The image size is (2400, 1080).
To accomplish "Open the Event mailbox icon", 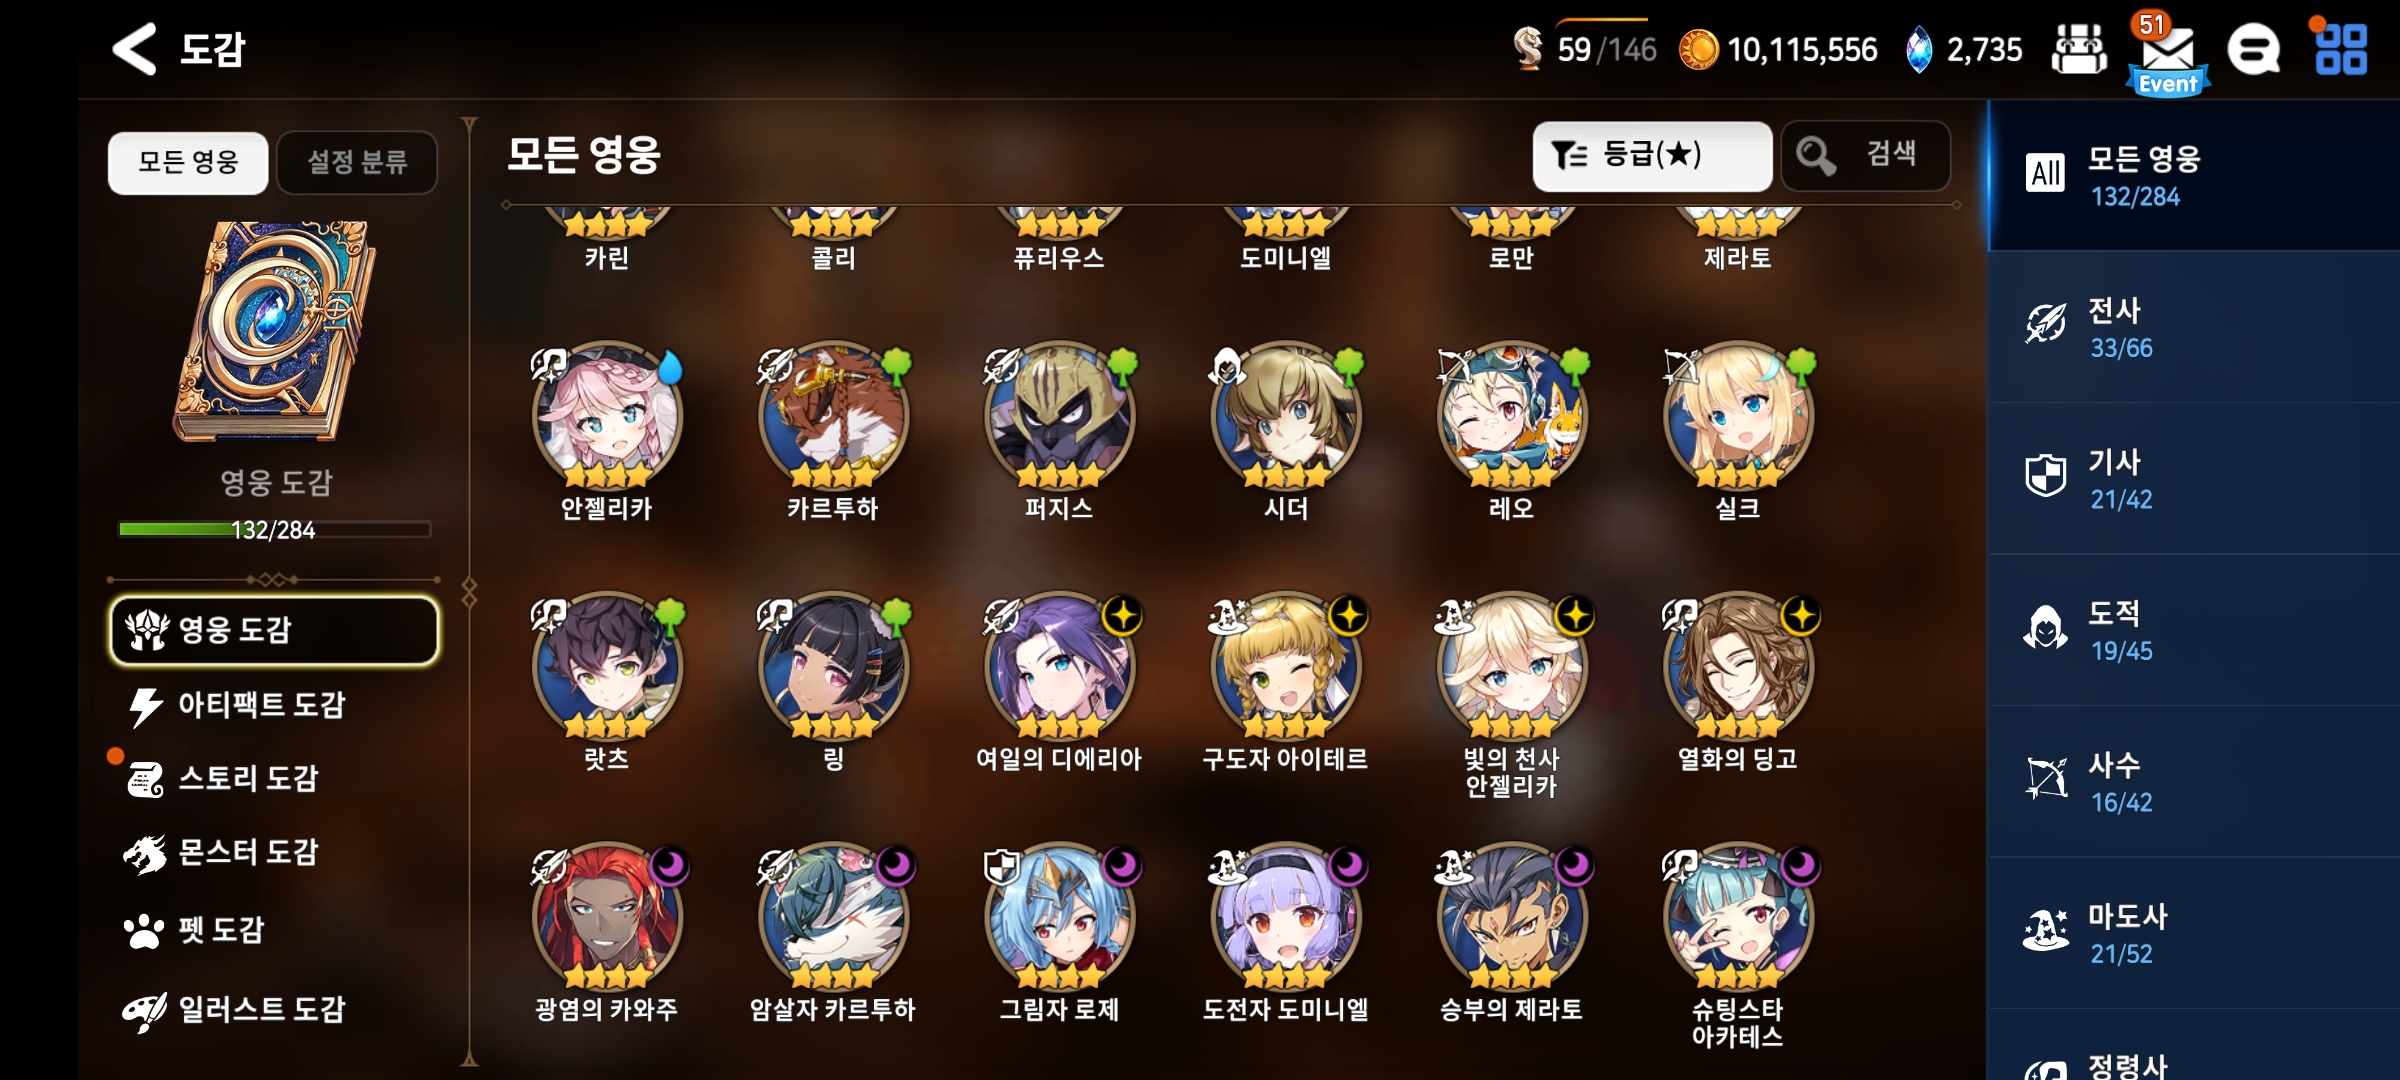I will [2168, 55].
